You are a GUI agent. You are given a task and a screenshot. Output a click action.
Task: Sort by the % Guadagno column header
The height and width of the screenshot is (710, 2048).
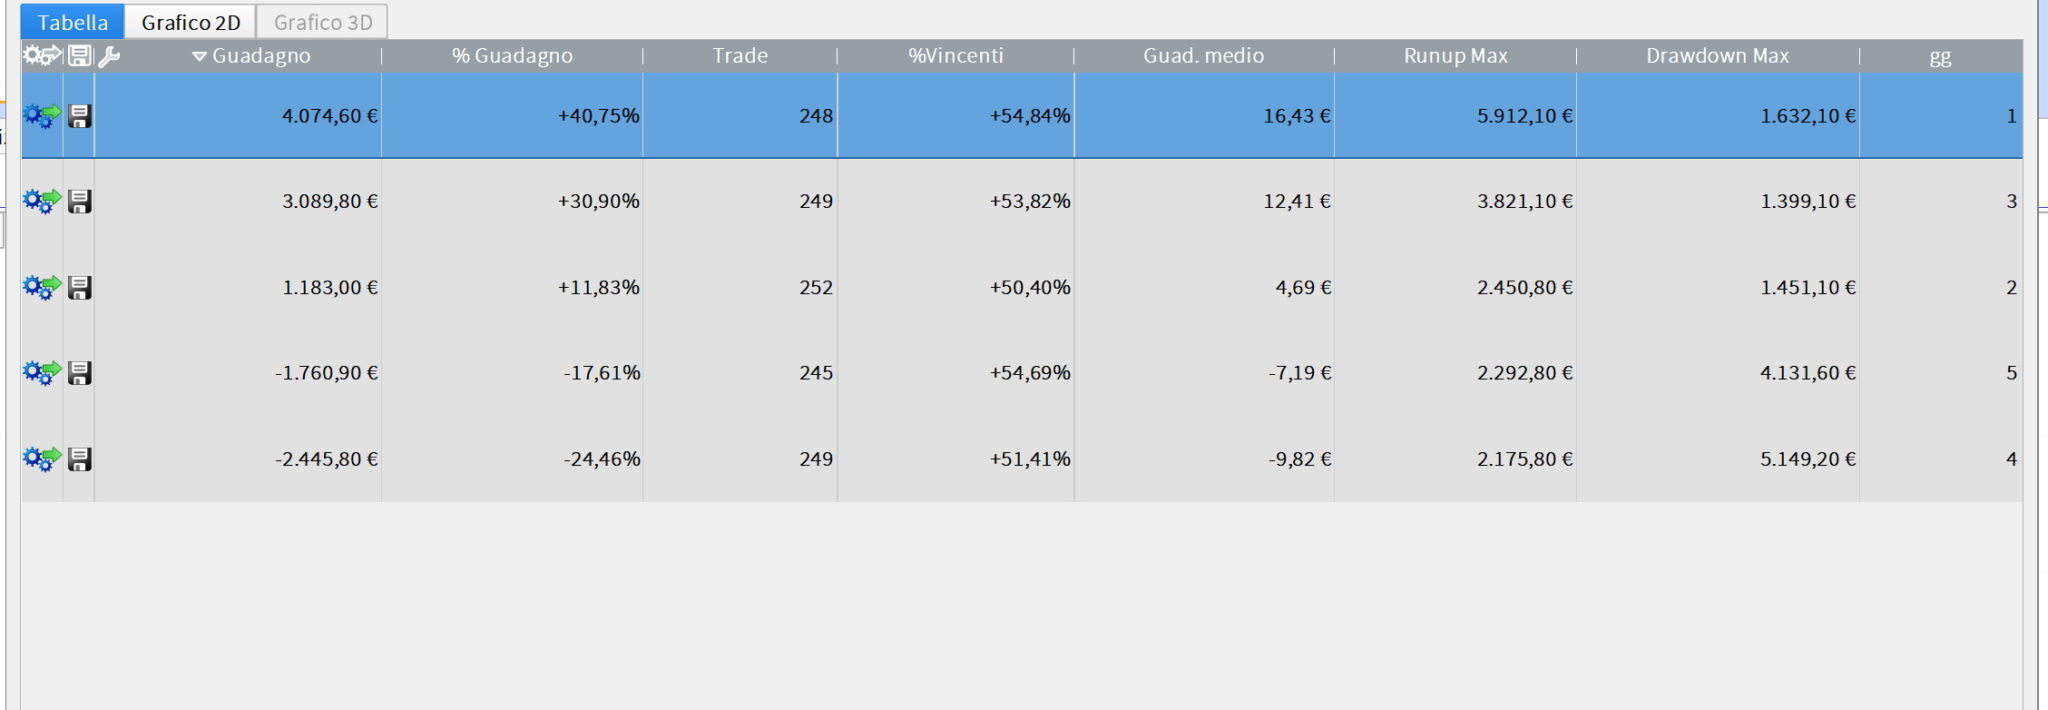[x=512, y=56]
